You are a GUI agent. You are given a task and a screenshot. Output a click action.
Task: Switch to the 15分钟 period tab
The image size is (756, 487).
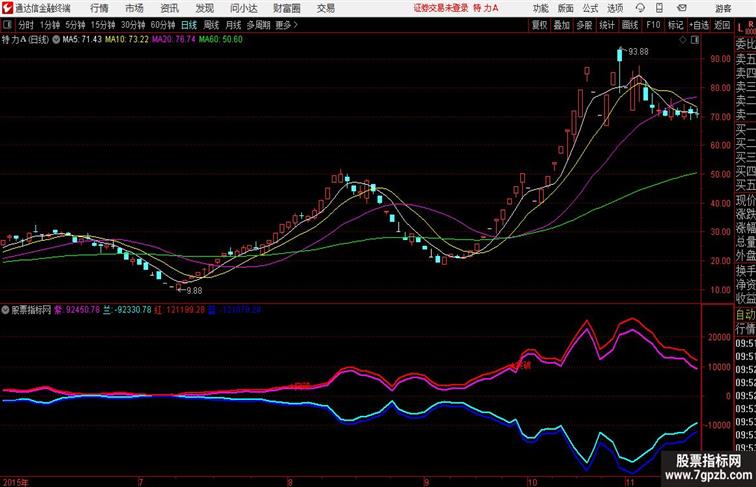[103, 25]
